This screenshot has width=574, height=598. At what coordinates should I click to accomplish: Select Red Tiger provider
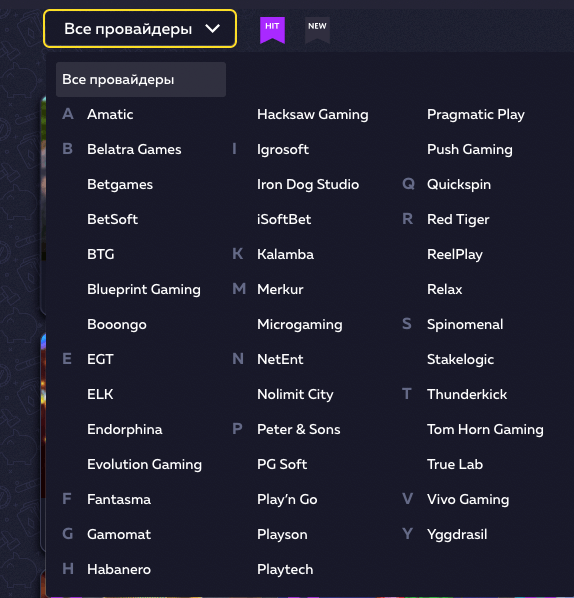coord(458,219)
